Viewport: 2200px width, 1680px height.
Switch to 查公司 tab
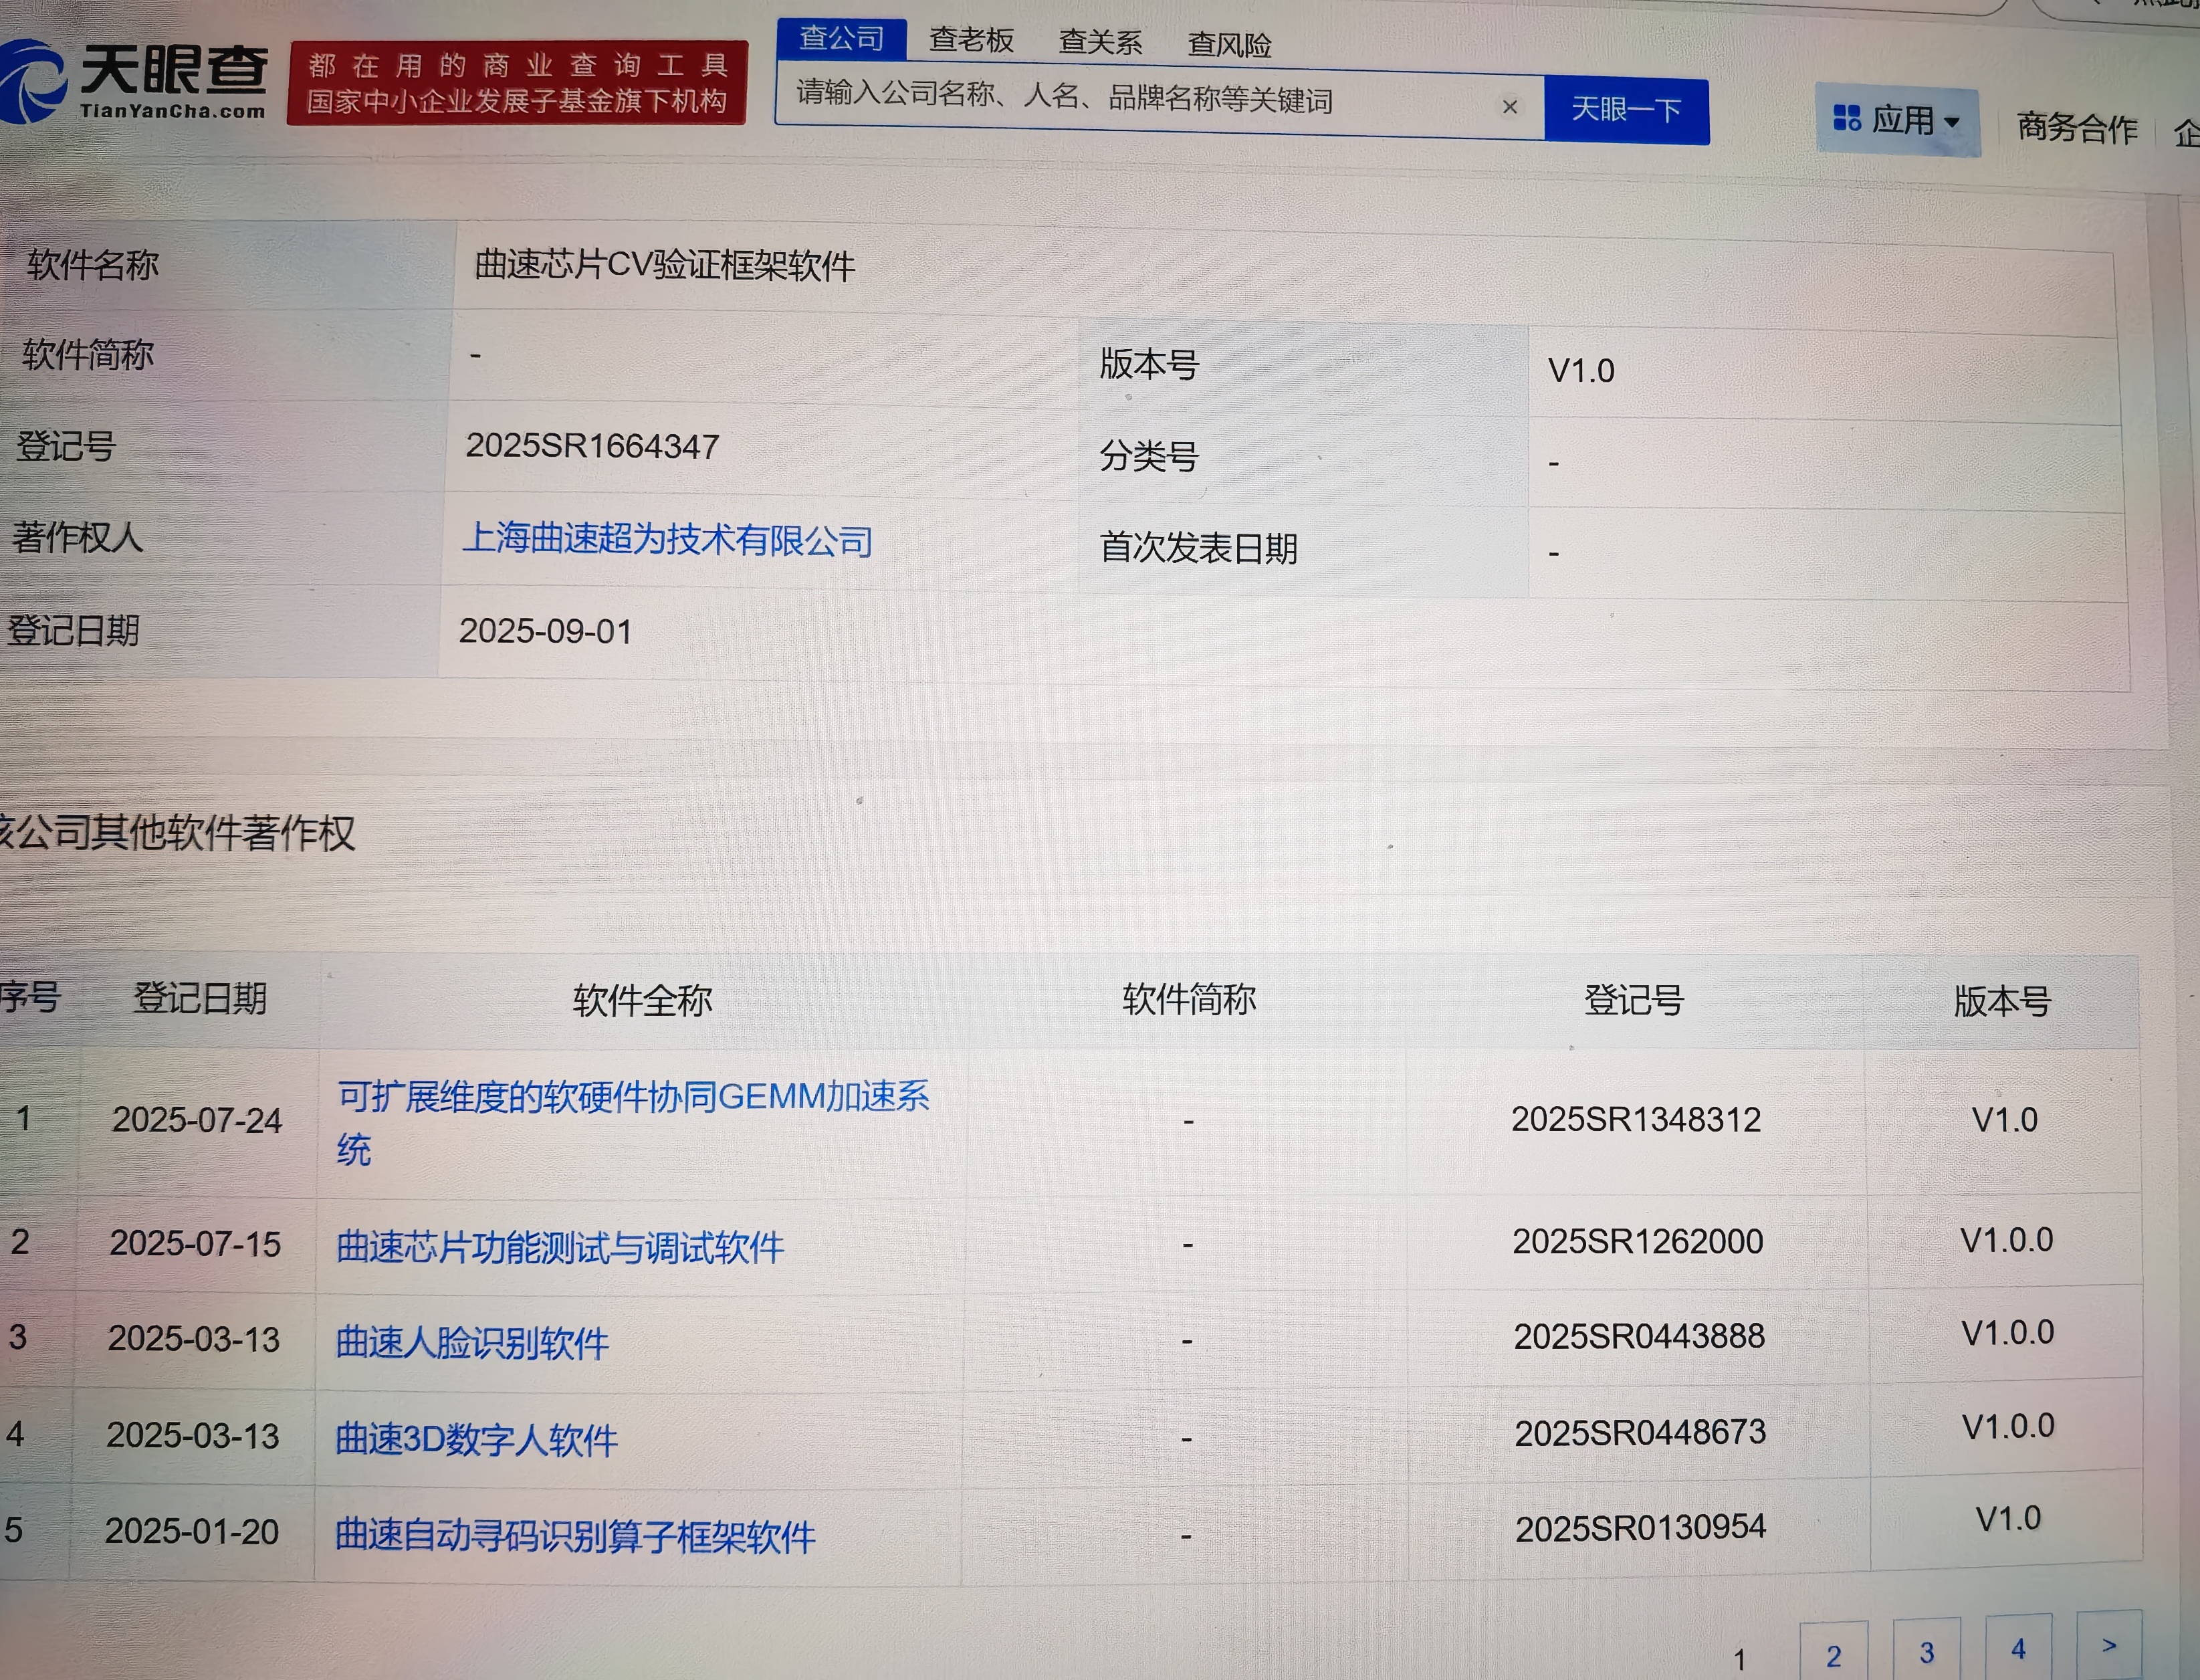(841, 38)
